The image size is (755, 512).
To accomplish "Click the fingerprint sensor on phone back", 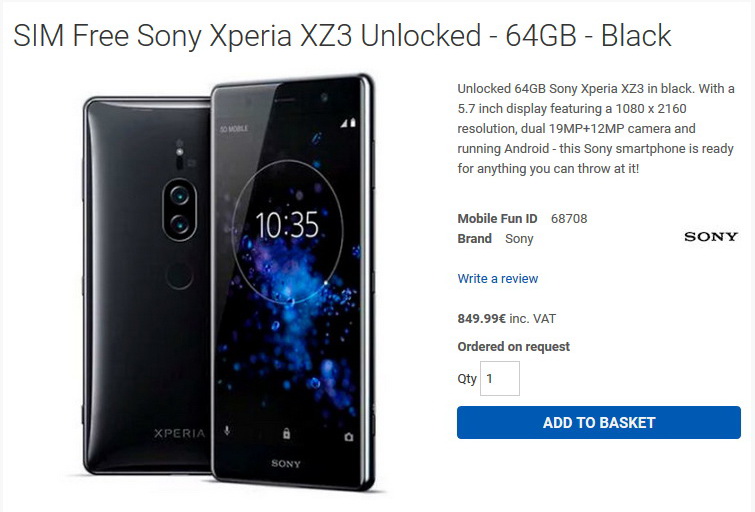I will 179,276.
